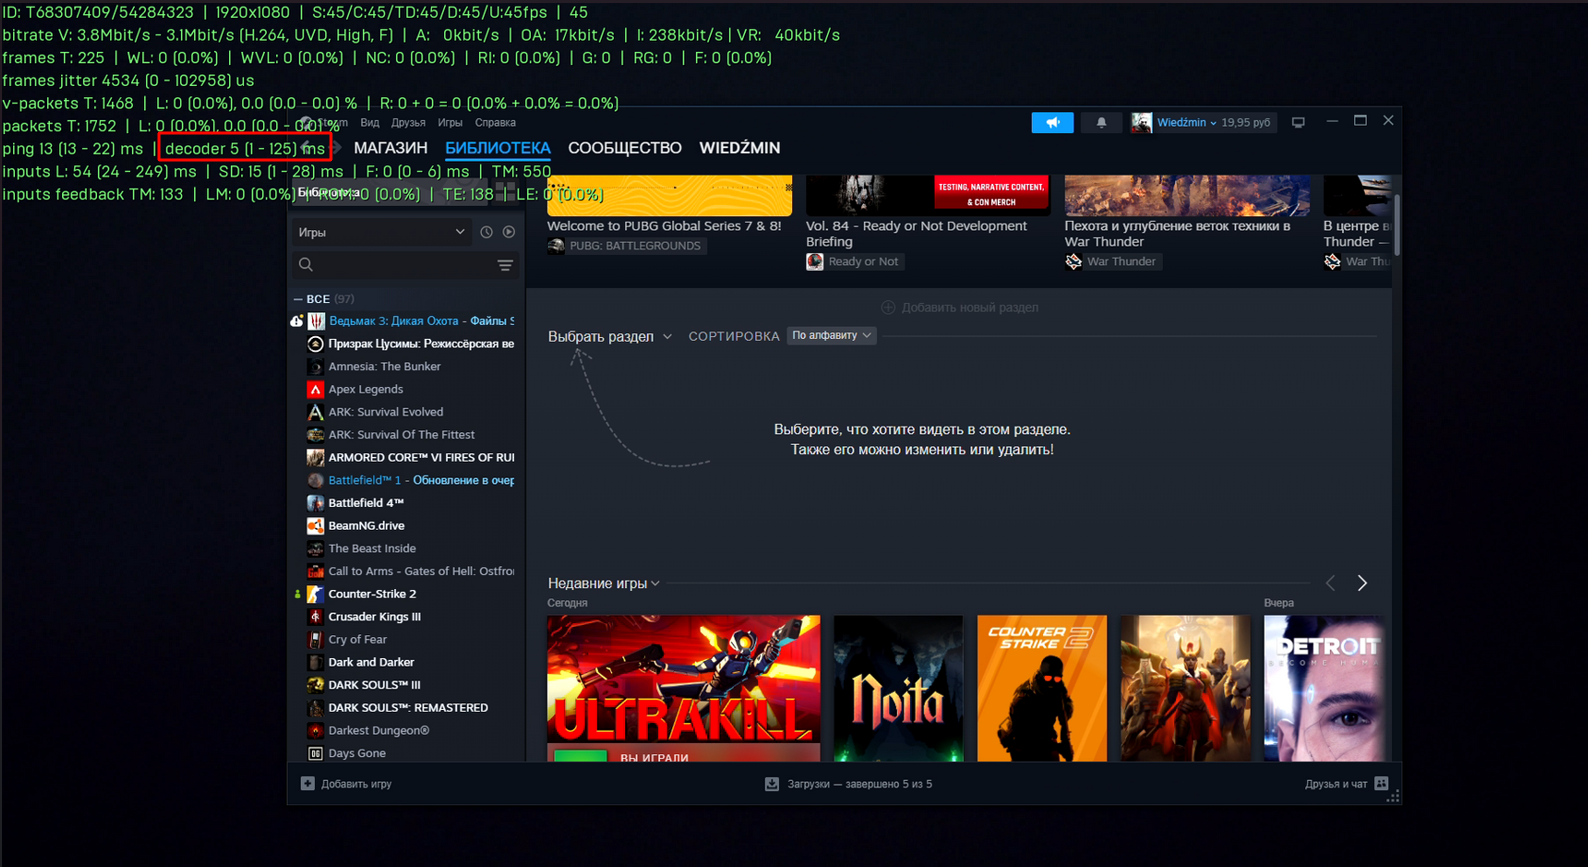
Task: Open Выбрать раздел dropdown
Action: pos(609,336)
